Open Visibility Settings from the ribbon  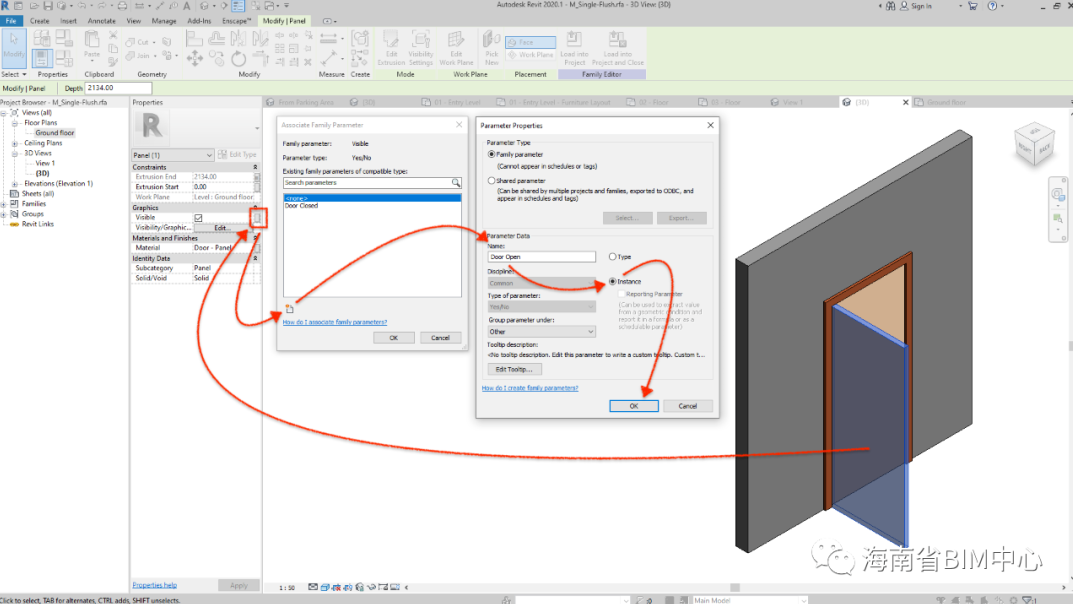pos(421,46)
